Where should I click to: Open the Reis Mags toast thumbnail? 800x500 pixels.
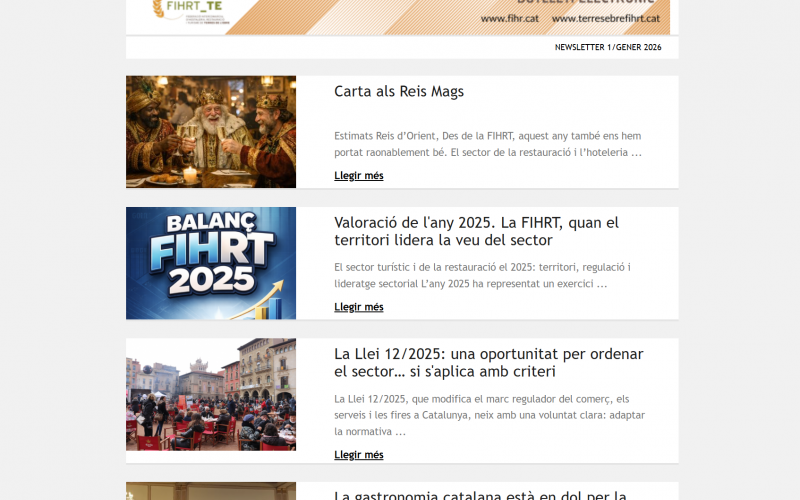[x=211, y=132]
